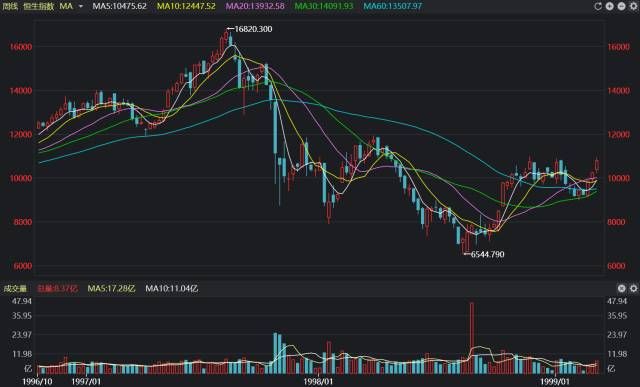Select the 1996/10 date on time axis
The height and width of the screenshot is (387, 640).
click(x=37, y=382)
